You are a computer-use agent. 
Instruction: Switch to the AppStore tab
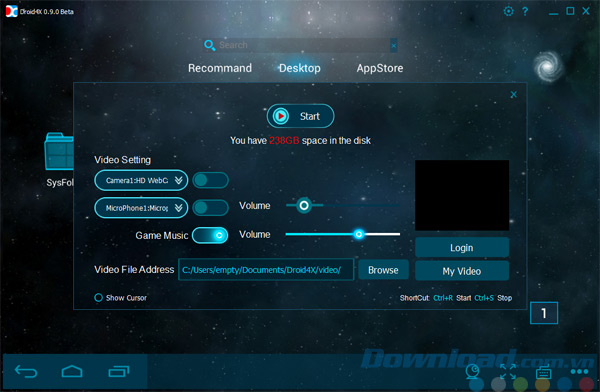[380, 68]
